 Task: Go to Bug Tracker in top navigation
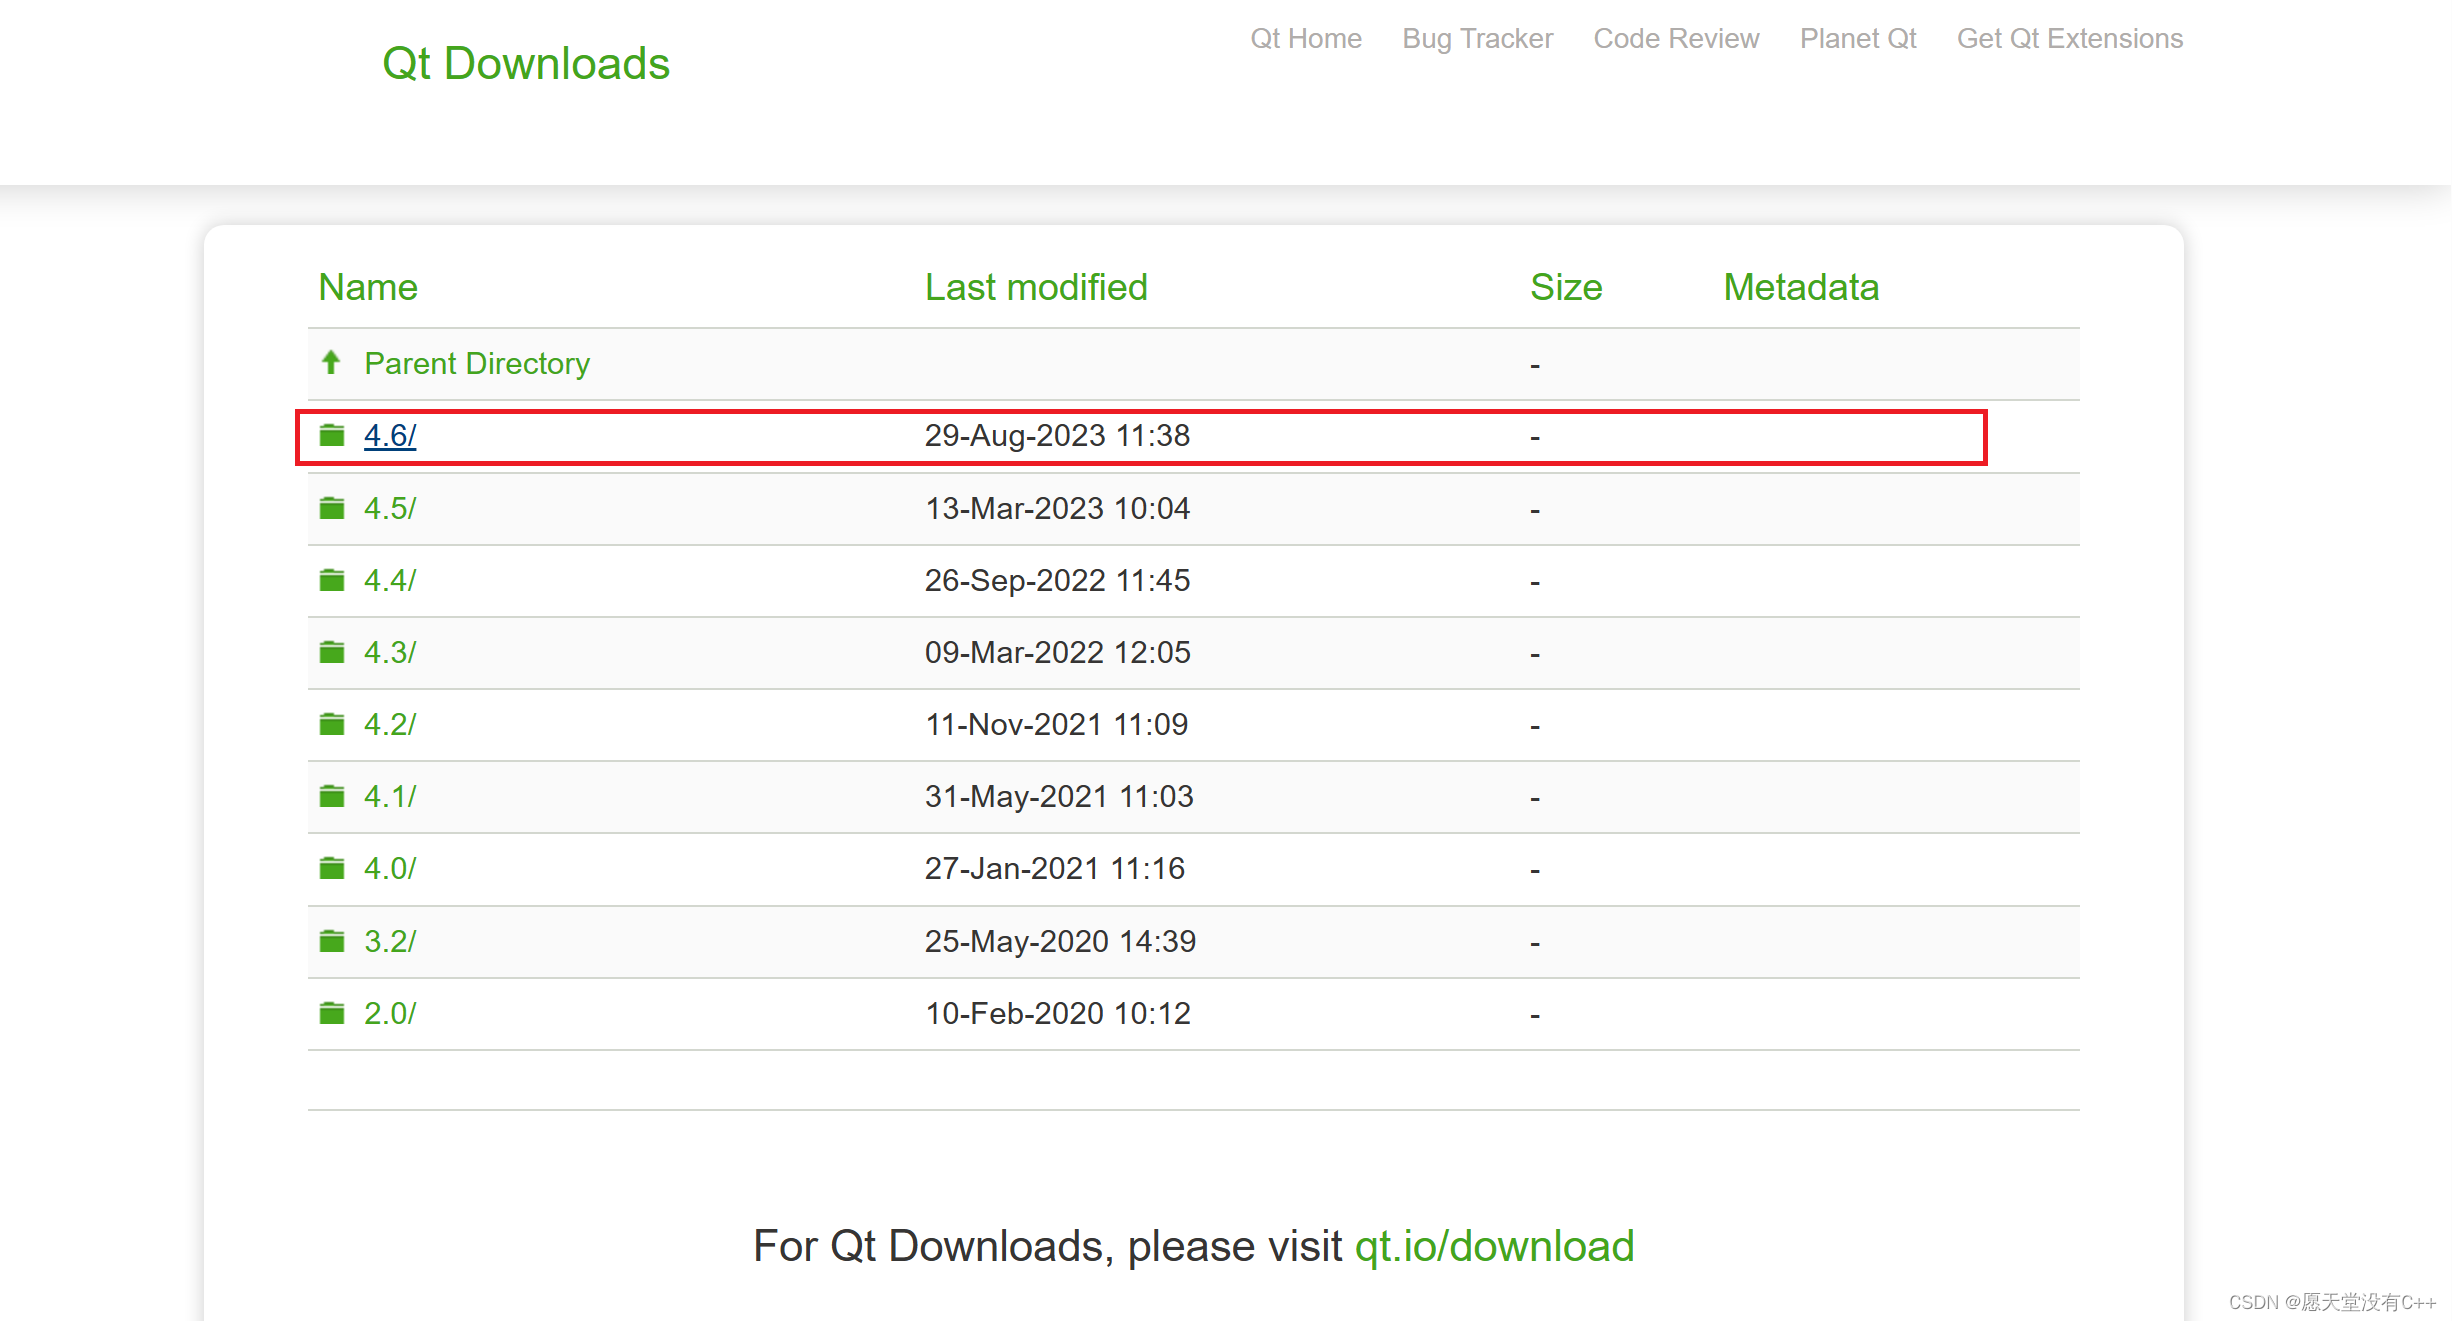point(1477,39)
